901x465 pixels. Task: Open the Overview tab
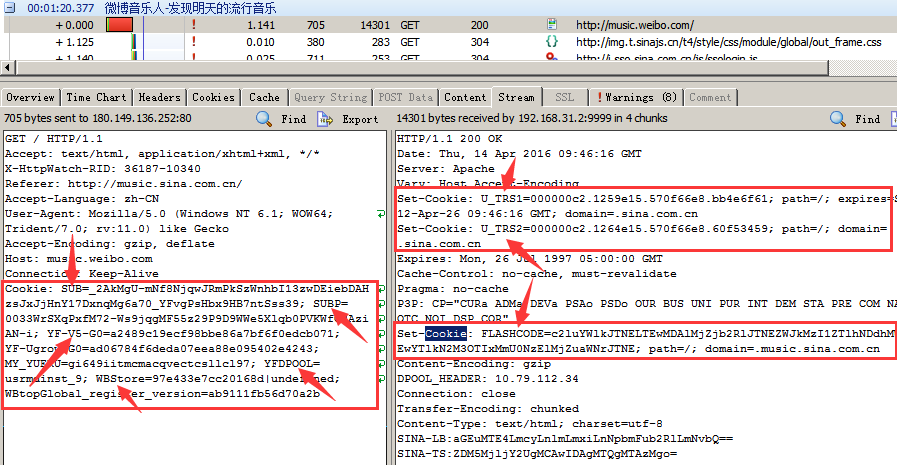(x=31, y=97)
